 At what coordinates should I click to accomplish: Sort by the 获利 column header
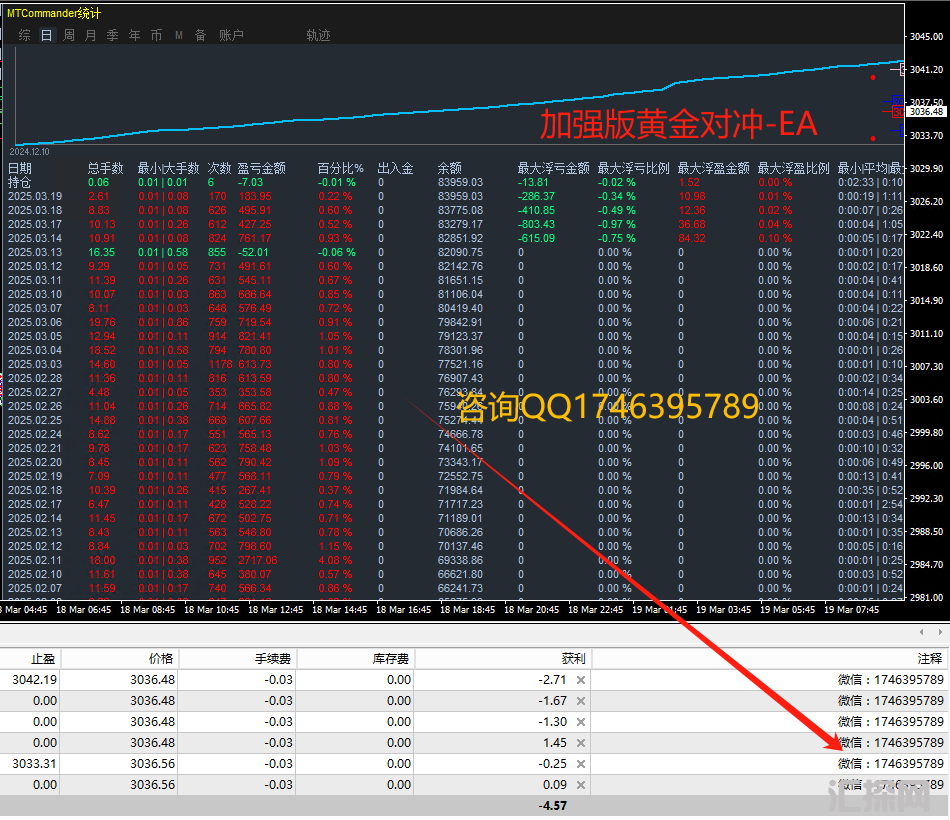point(574,658)
